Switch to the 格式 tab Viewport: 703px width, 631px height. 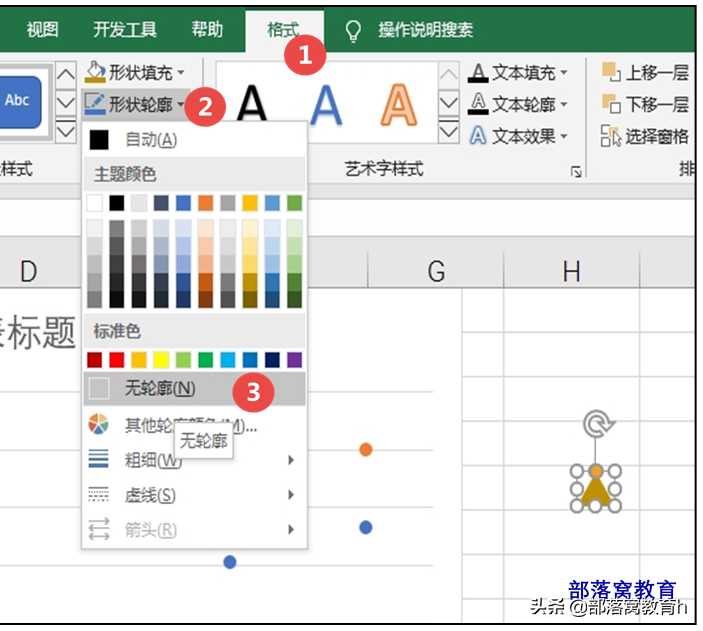[284, 30]
